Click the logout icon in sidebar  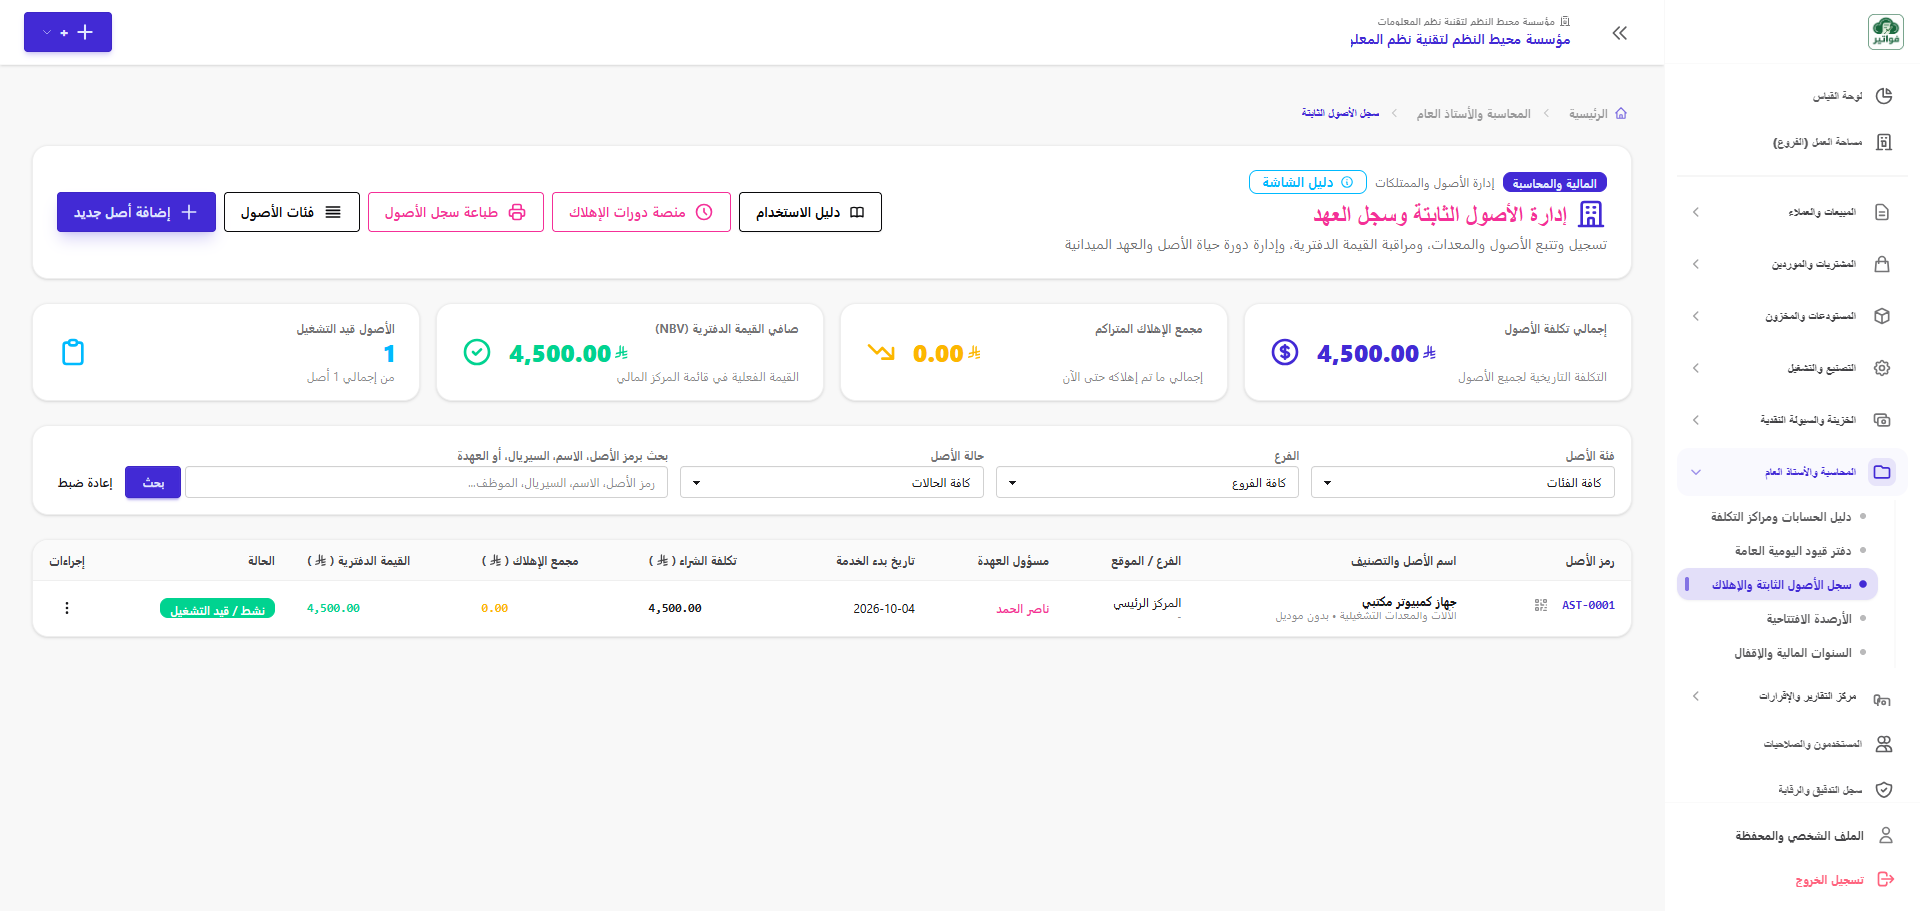pyautogui.click(x=1886, y=879)
